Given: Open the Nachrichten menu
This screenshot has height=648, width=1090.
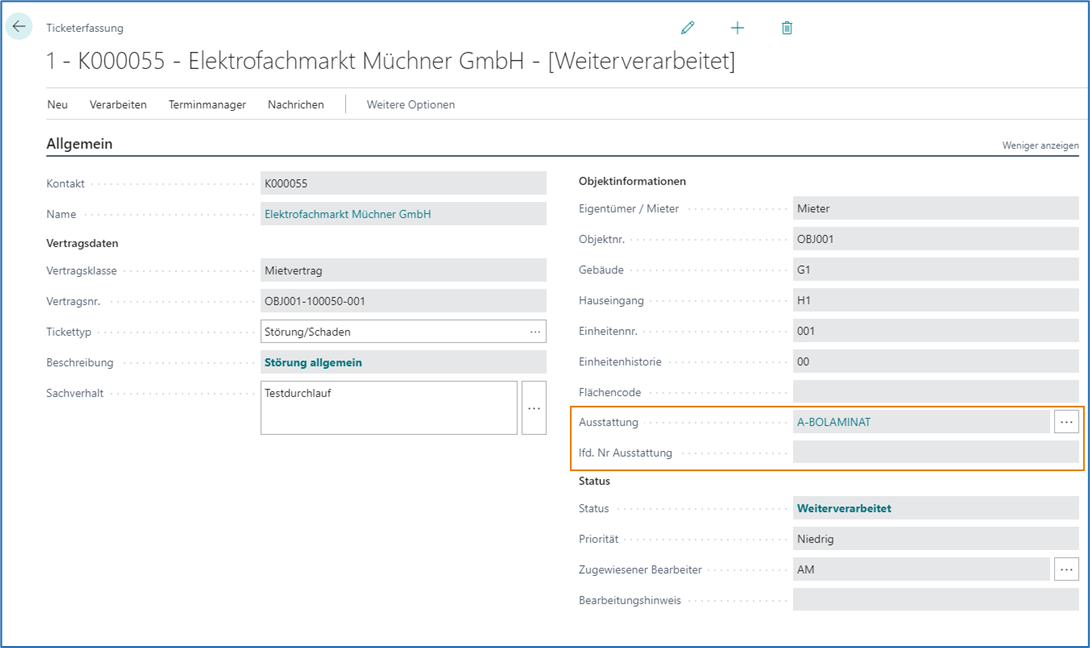Looking at the screenshot, I should 296,104.
